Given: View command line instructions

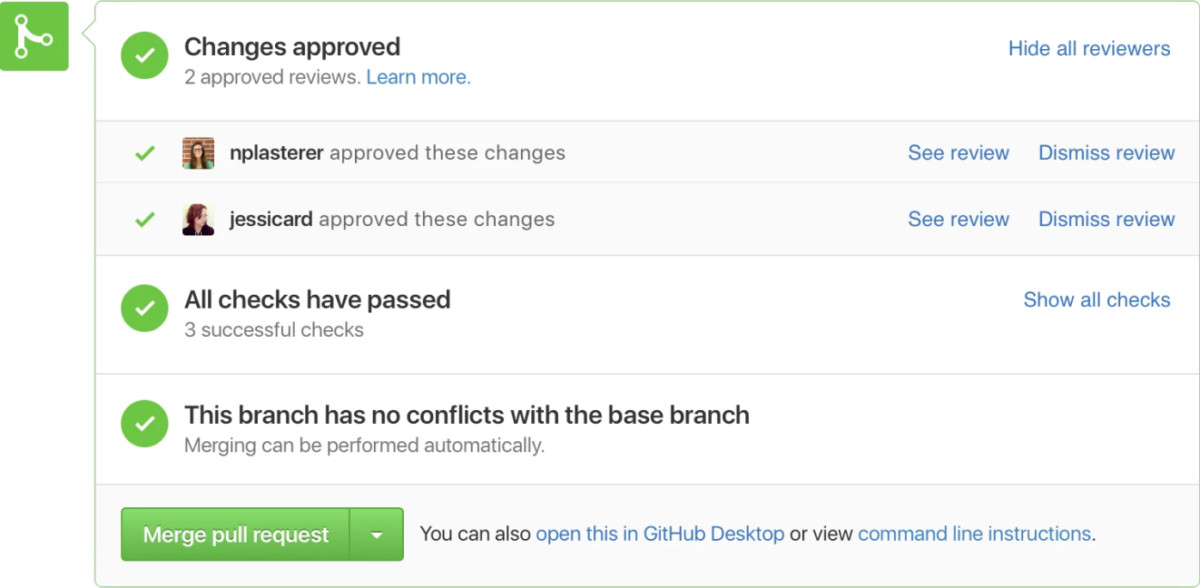Looking at the screenshot, I should pyautogui.click(x=973, y=534).
